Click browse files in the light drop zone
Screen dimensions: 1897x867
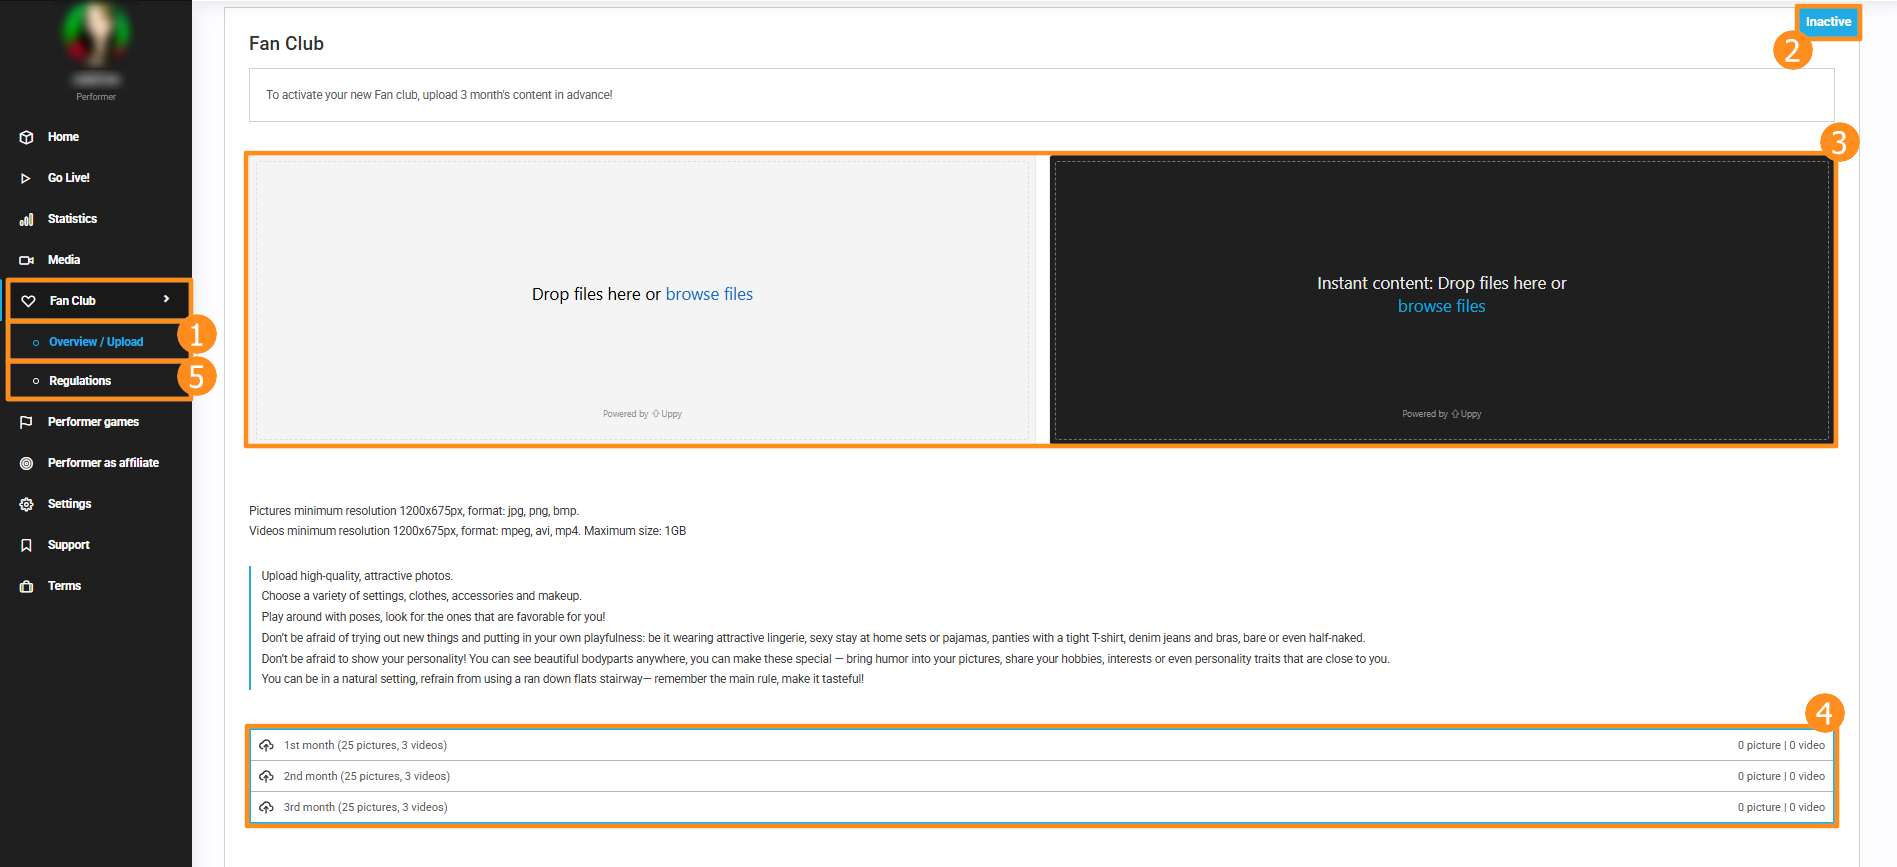click(709, 294)
